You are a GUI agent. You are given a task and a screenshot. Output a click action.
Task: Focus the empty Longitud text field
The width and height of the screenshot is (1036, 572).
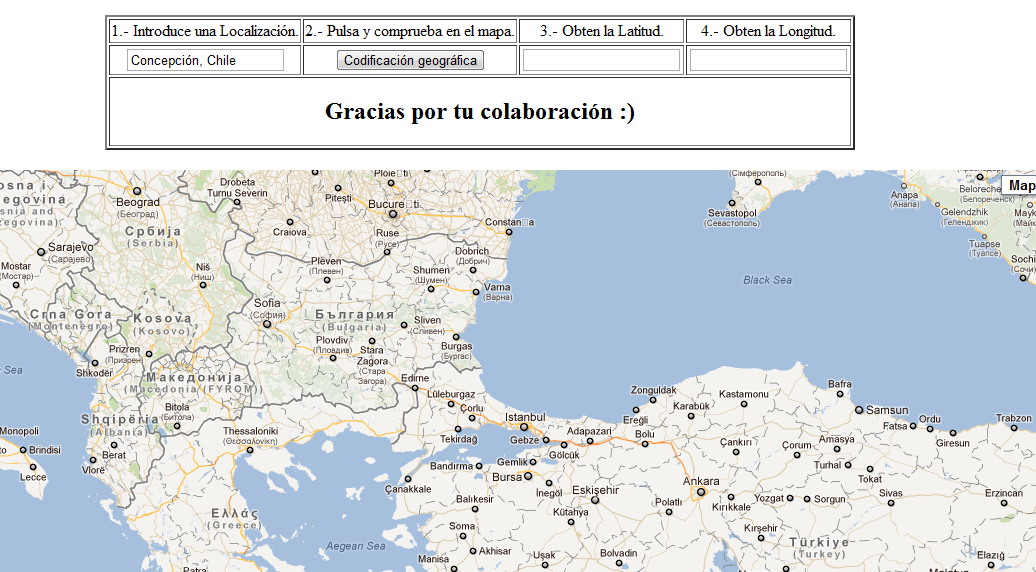[x=768, y=60]
